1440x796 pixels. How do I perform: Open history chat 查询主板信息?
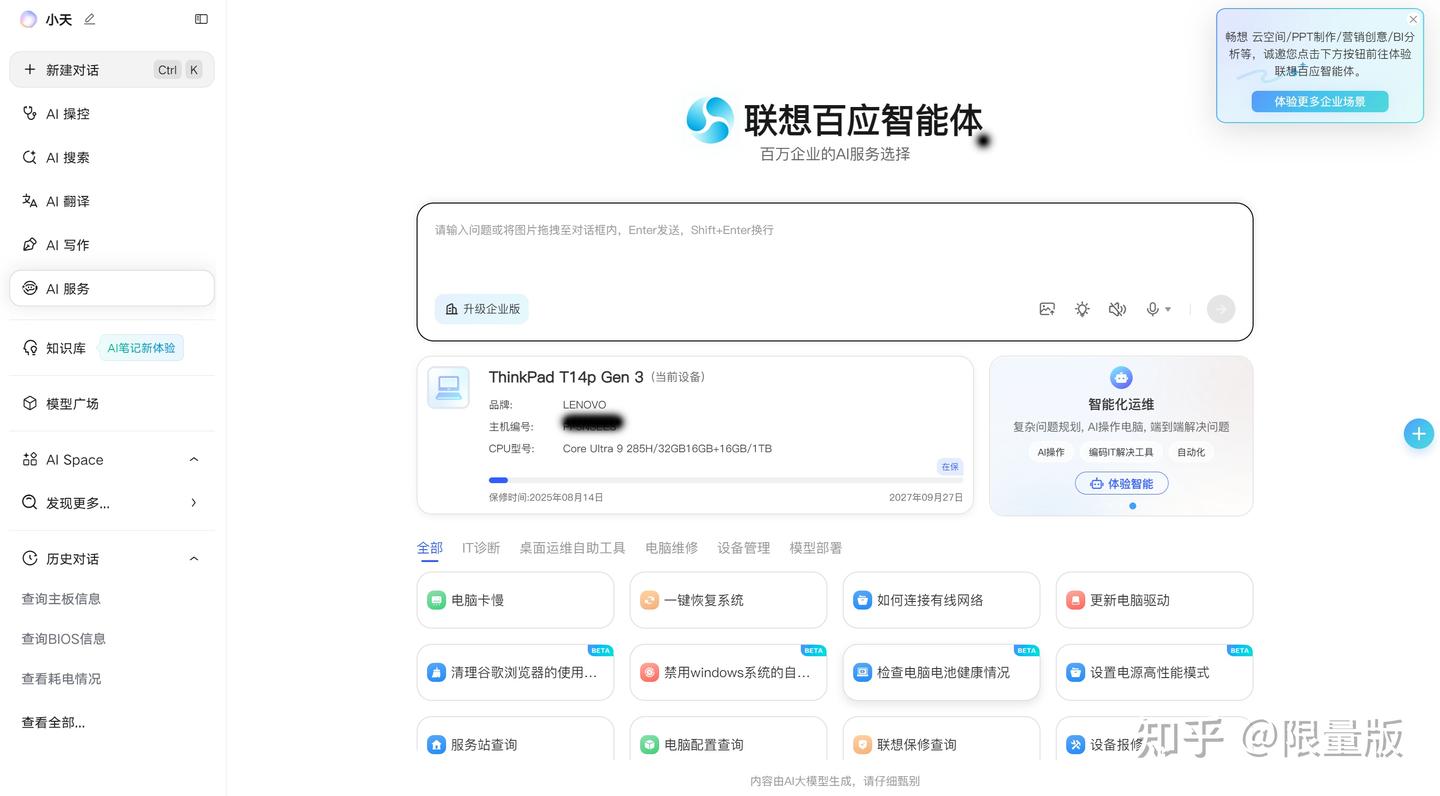click(61, 599)
